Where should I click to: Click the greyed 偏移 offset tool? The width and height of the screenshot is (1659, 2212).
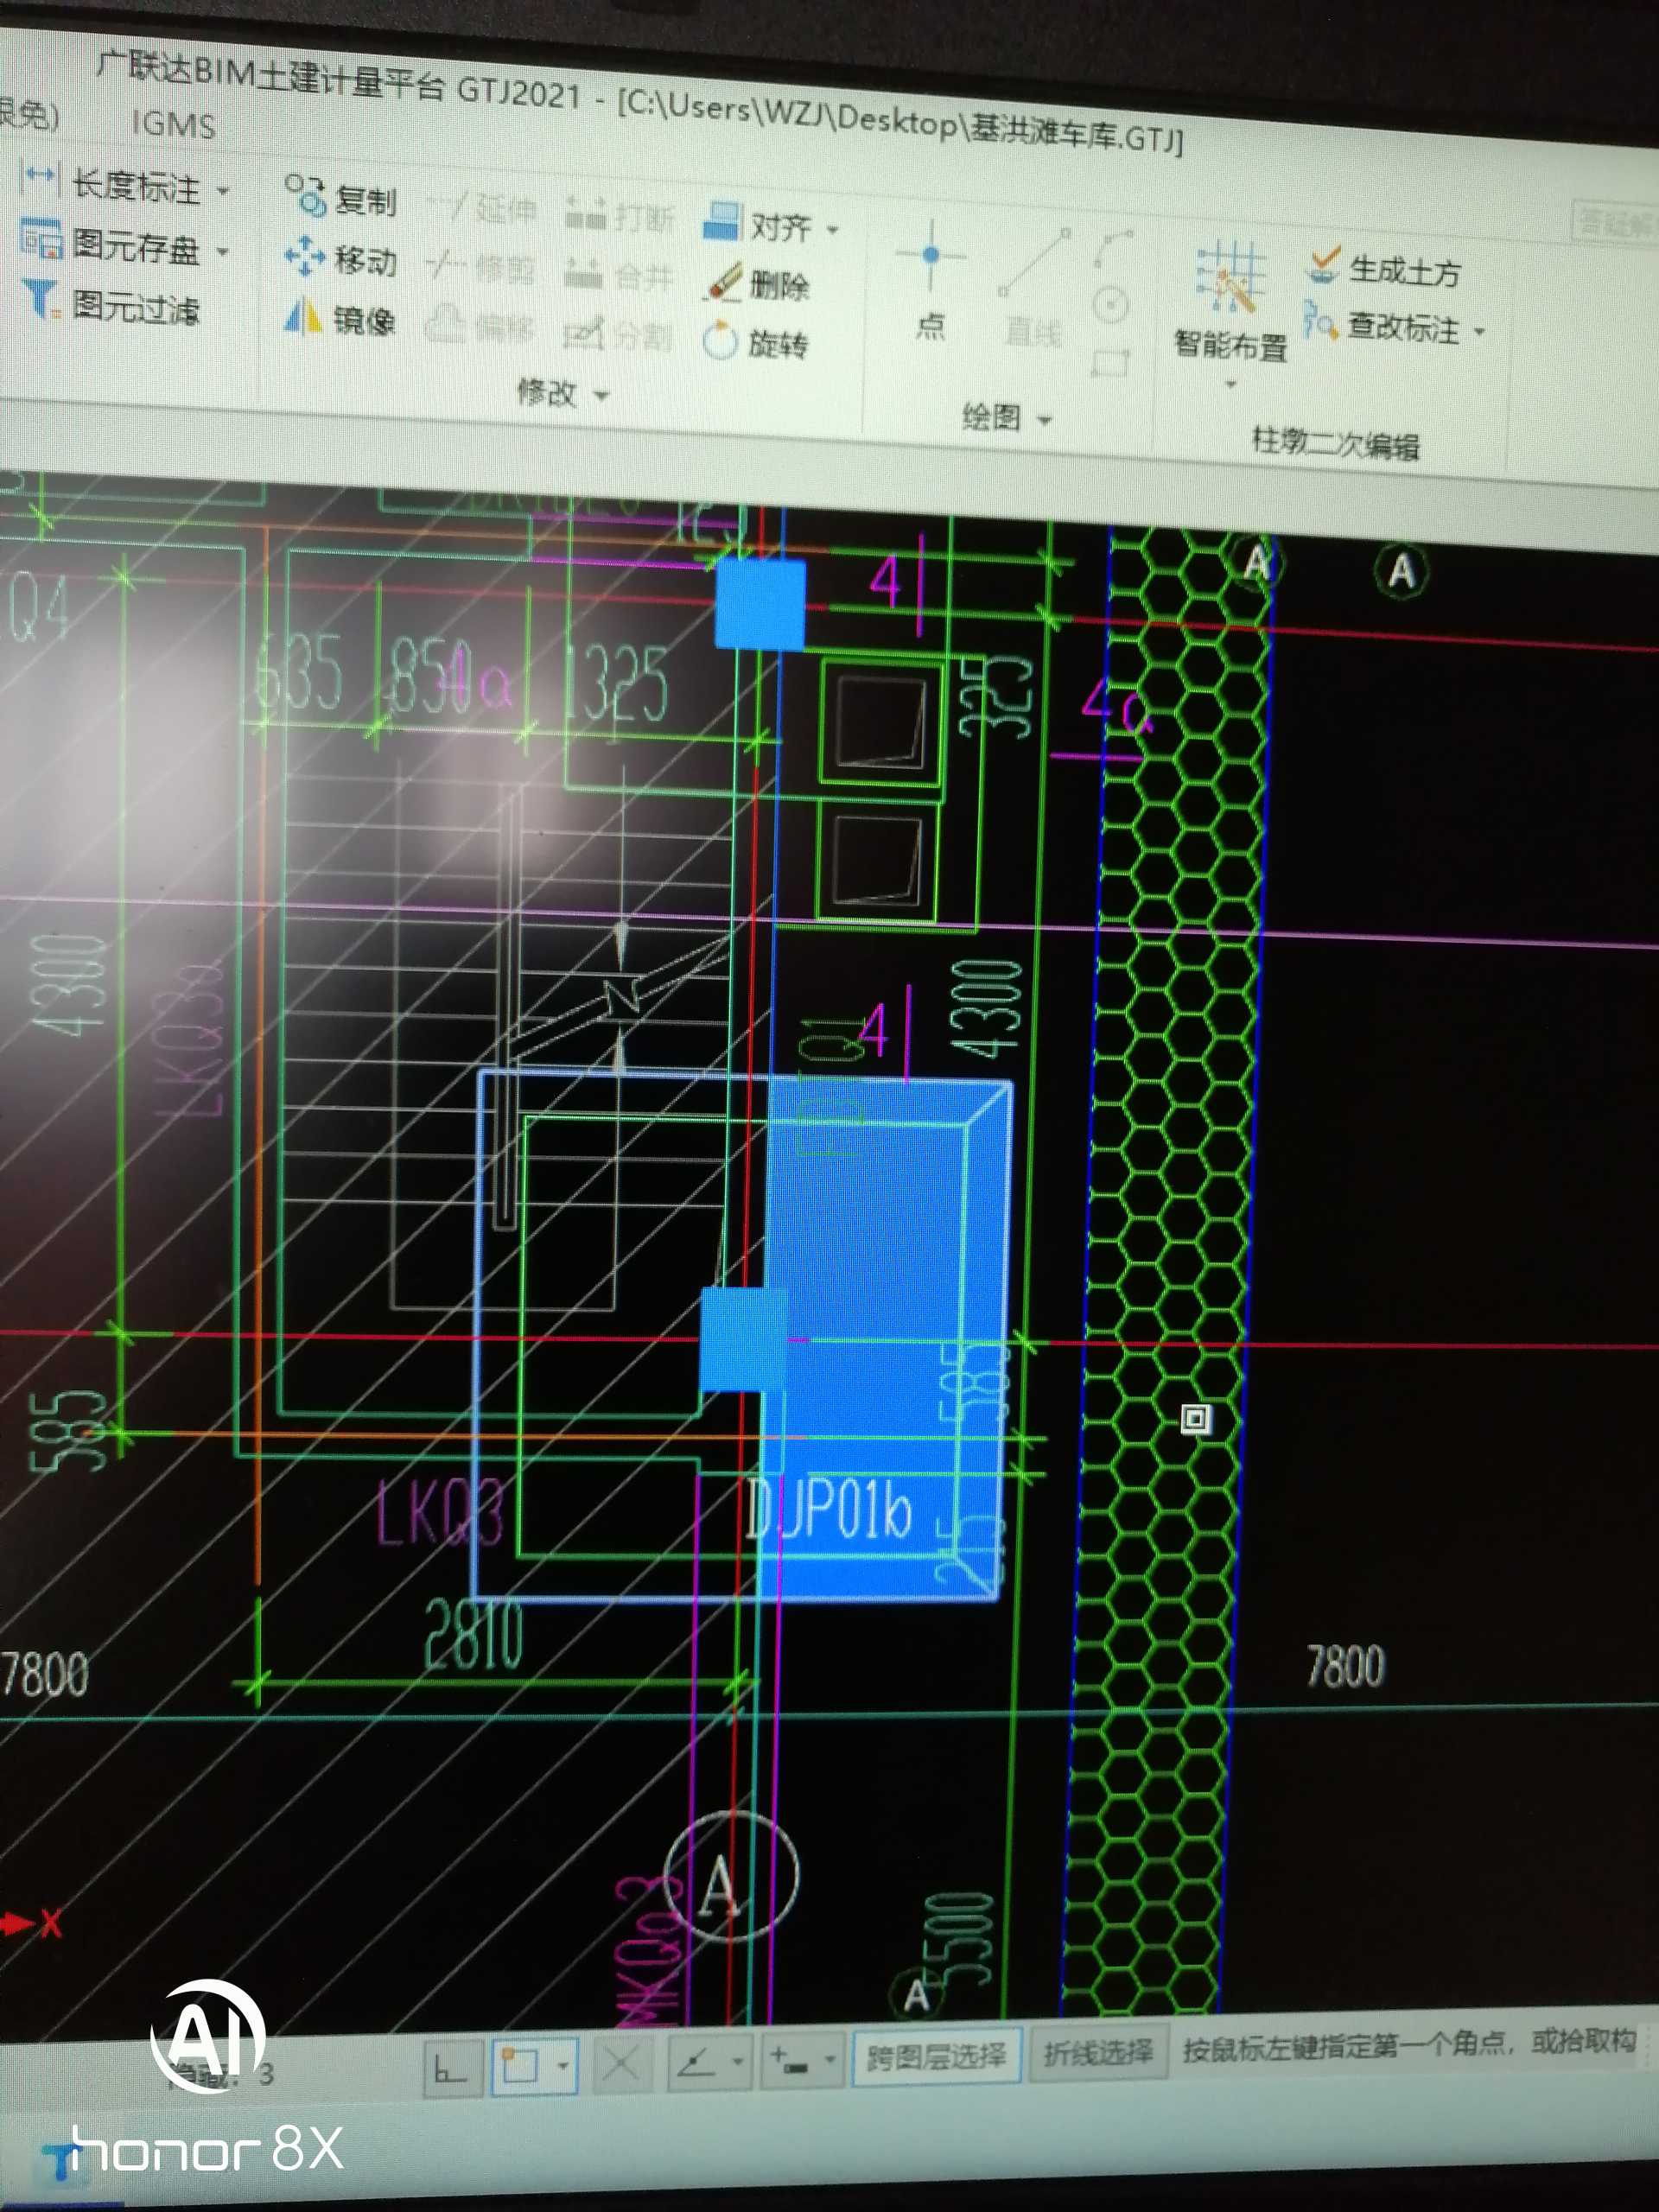pyautogui.click(x=482, y=326)
